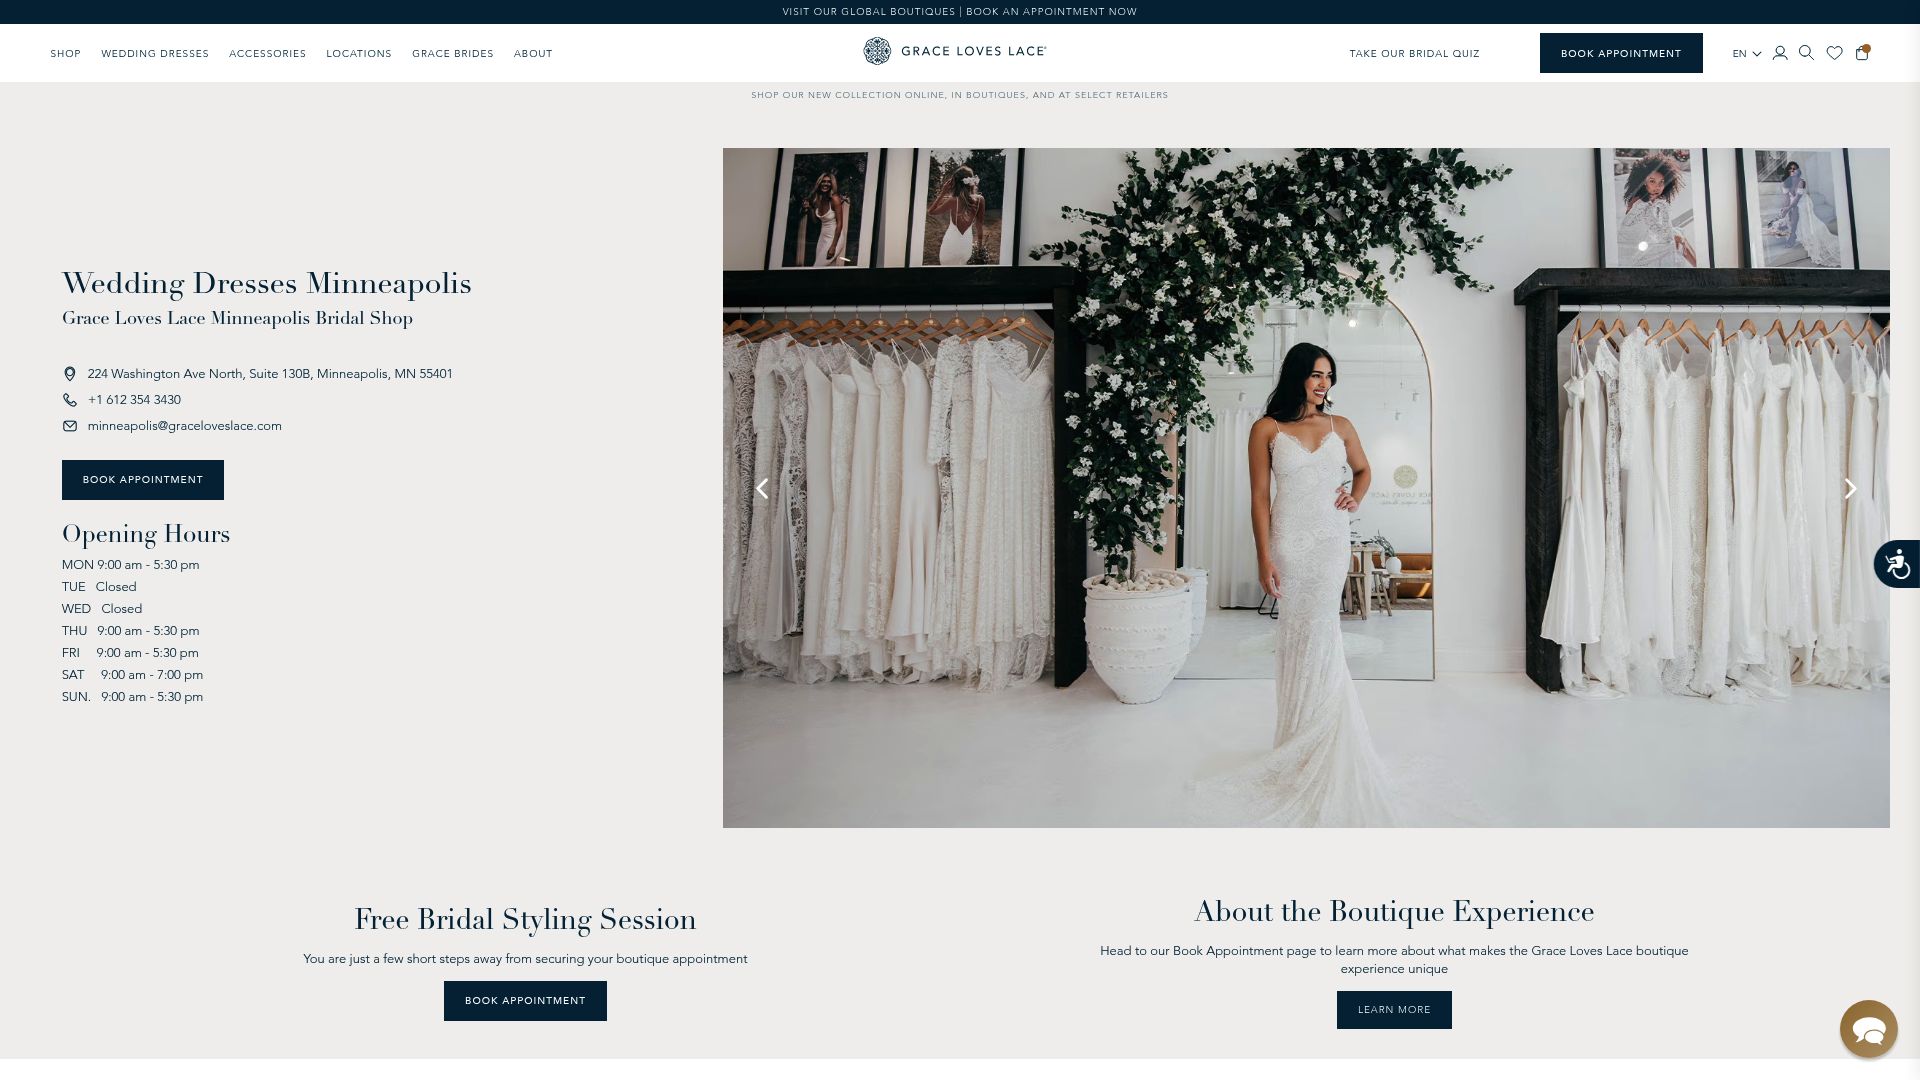Click the Minneapolis boutique email address

(184, 426)
